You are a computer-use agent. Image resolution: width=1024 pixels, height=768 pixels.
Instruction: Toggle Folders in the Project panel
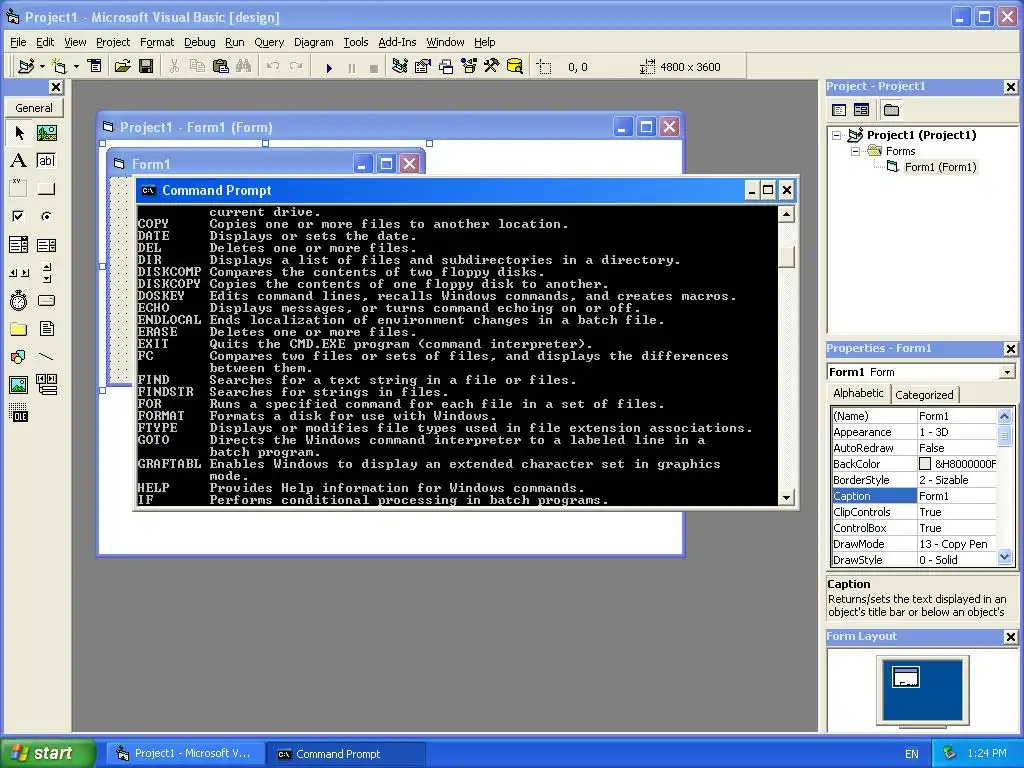pyautogui.click(x=891, y=110)
